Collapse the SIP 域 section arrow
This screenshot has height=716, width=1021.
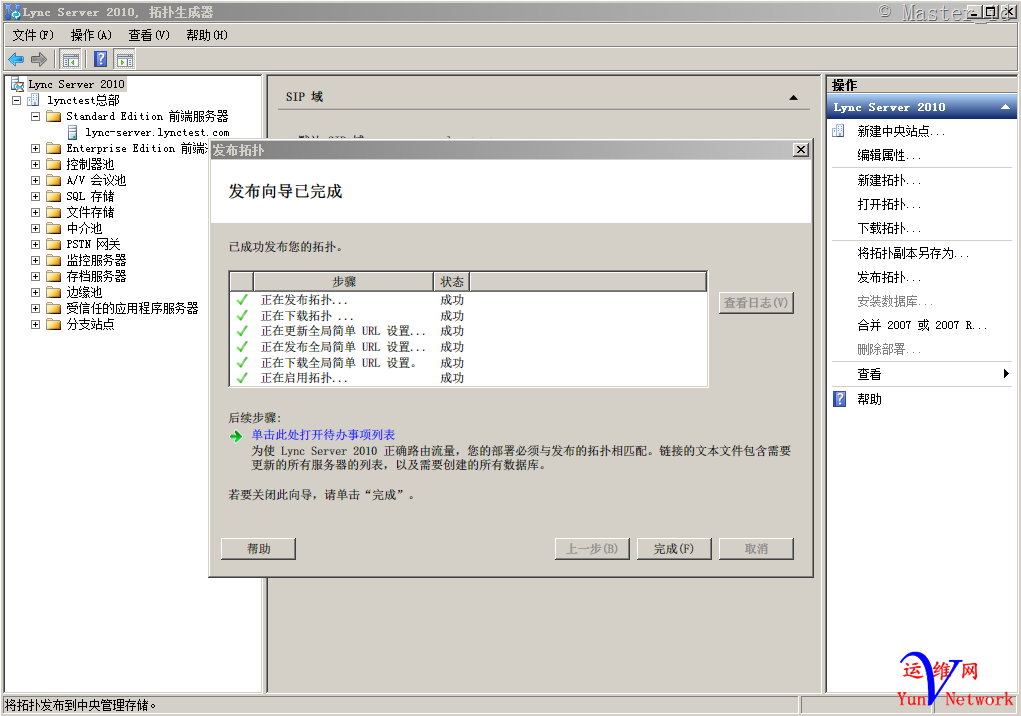(793, 98)
